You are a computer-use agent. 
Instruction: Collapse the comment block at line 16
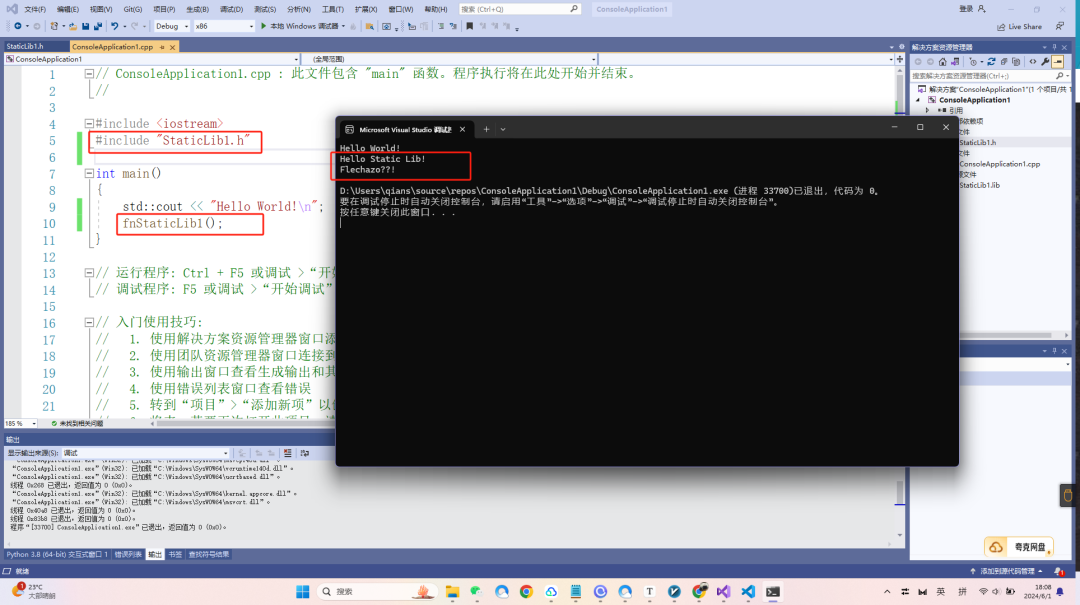(x=89, y=322)
